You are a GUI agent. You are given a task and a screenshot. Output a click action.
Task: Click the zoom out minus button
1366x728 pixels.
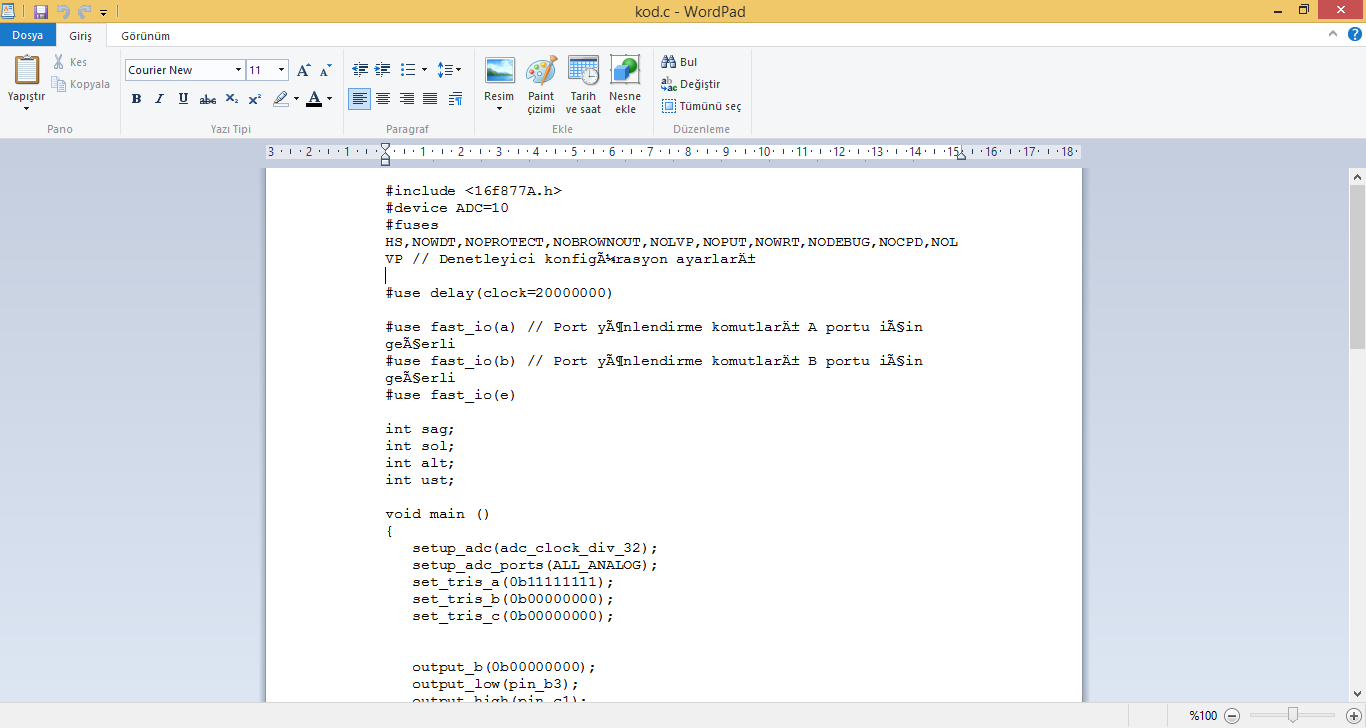[1232, 715]
